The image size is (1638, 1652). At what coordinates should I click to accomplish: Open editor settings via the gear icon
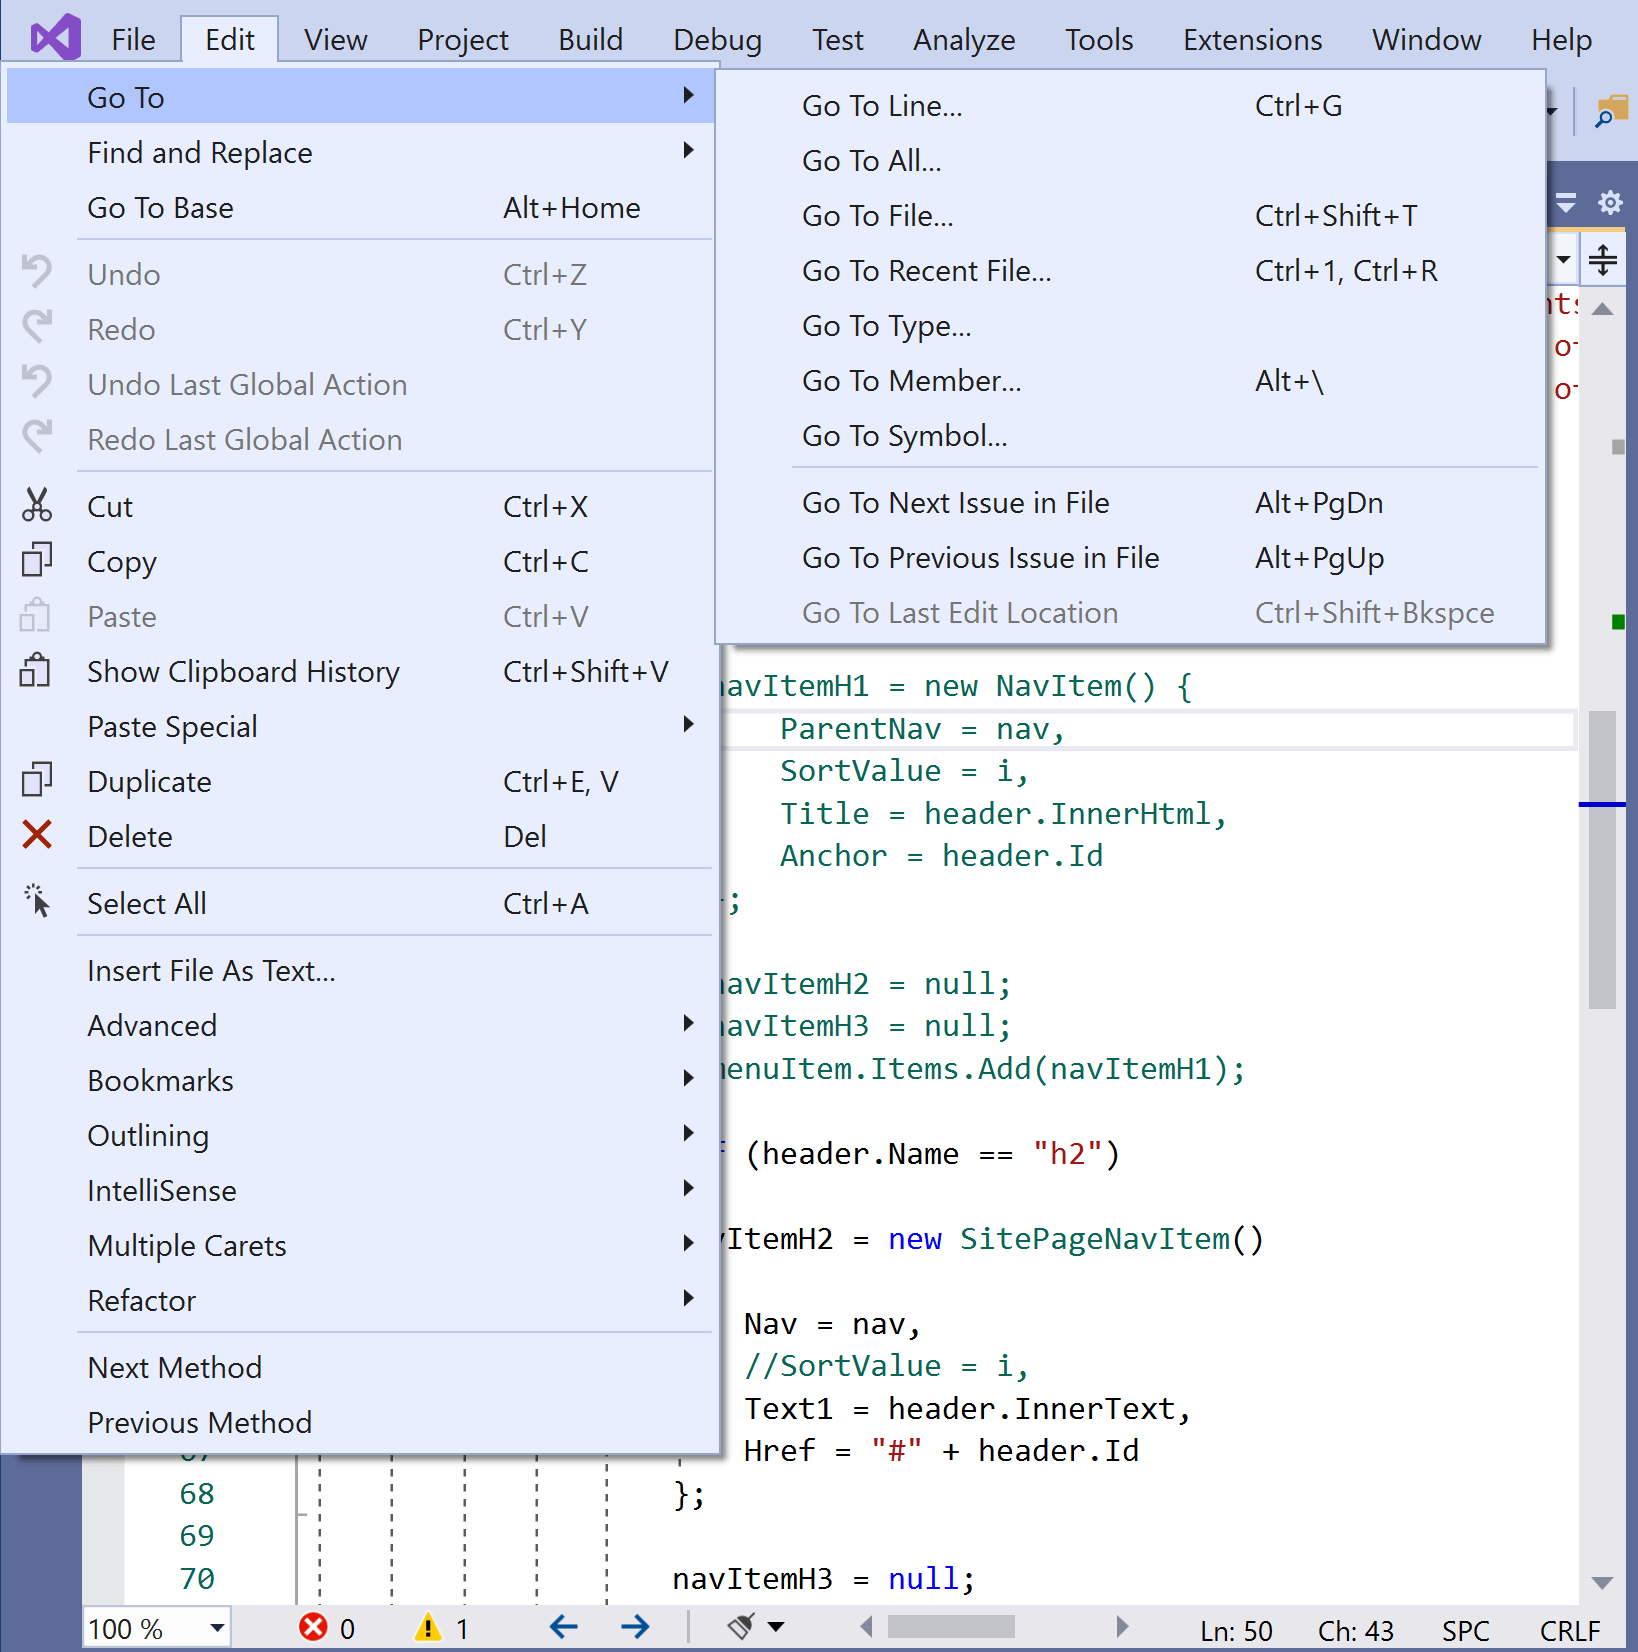click(x=1609, y=201)
